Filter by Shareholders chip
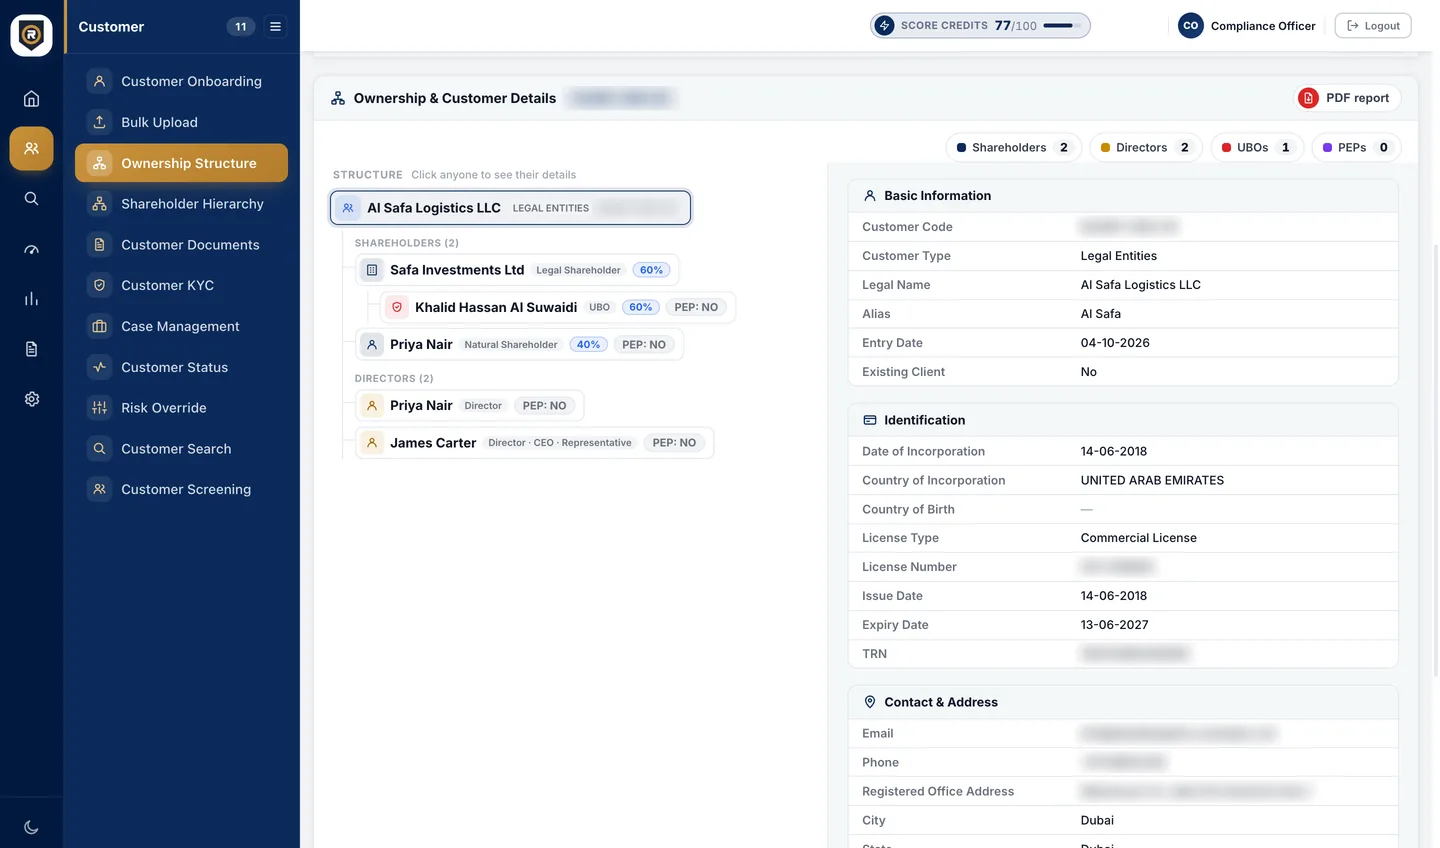The height and width of the screenshot is (848, 1440). [x=1013, y=147]
